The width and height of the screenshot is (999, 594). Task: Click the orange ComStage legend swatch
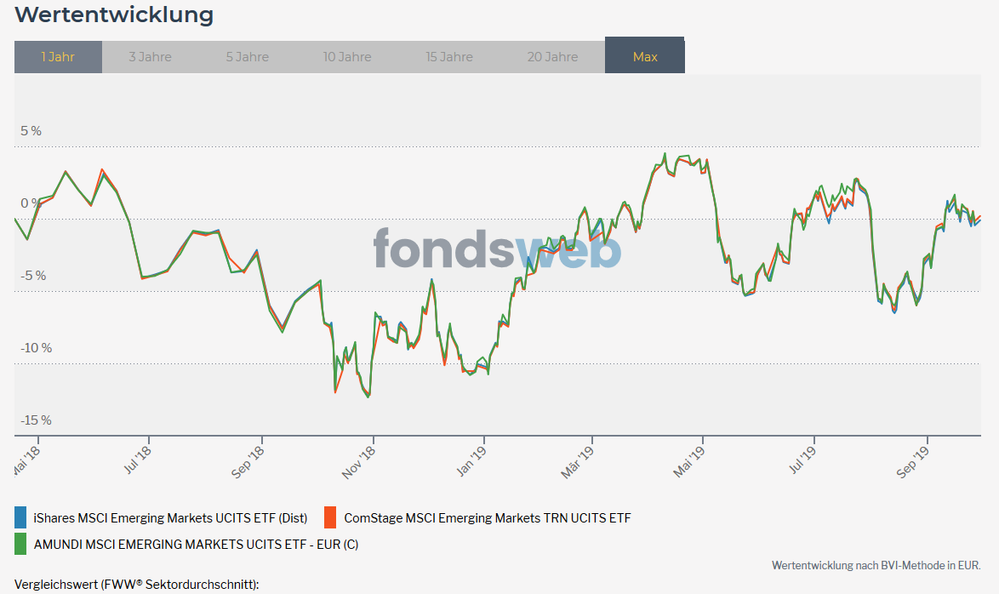coord(330,518)
